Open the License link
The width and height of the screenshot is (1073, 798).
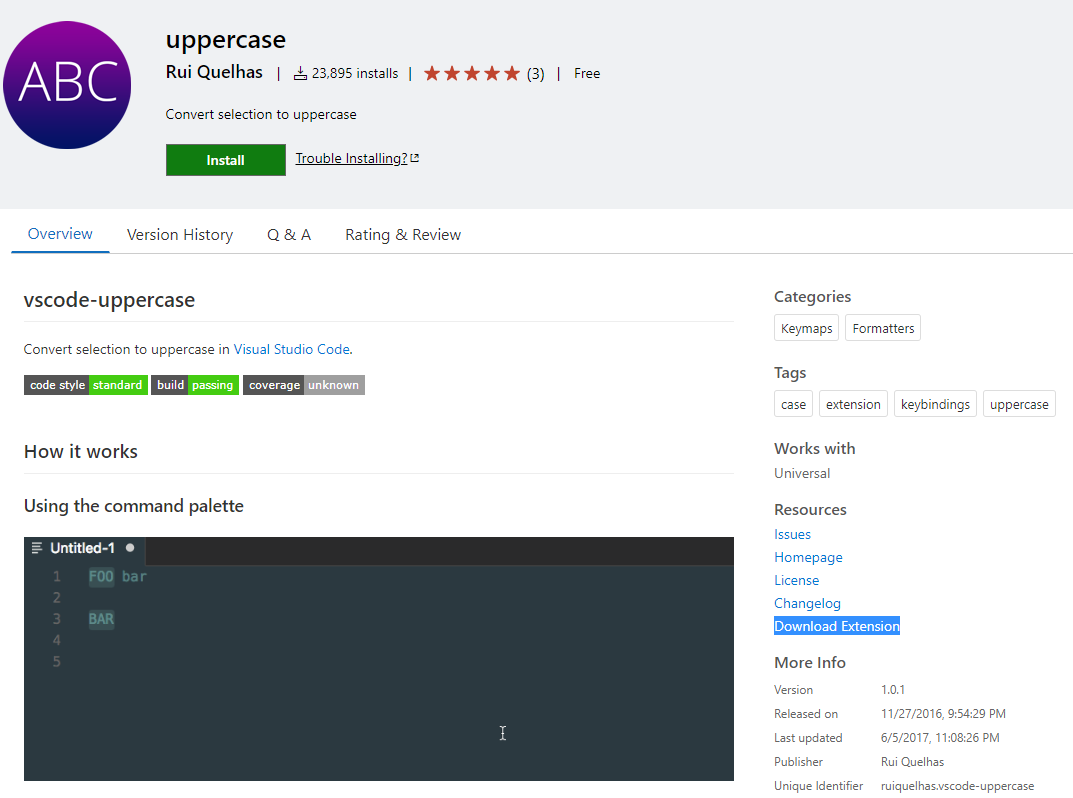797,580
